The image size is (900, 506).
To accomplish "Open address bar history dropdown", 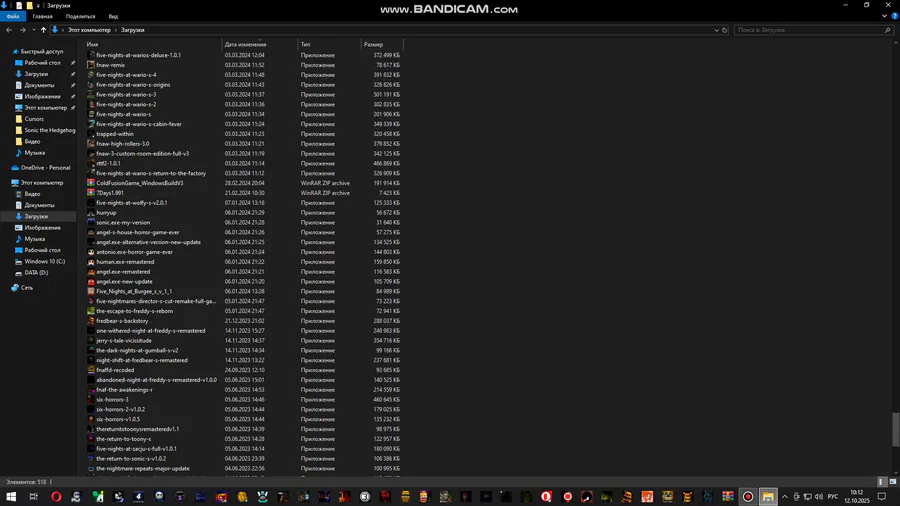I will point(716,30).
